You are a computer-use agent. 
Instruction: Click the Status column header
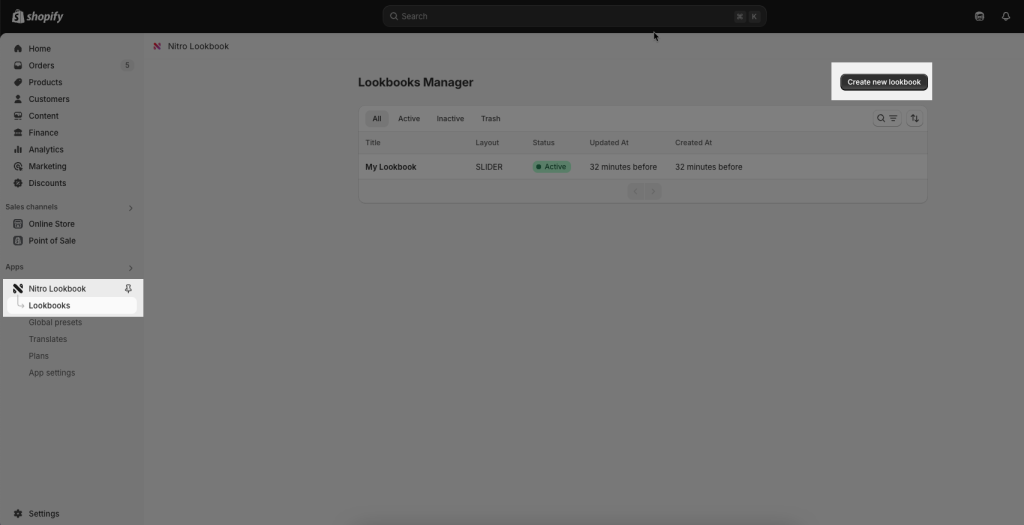click(543, 143)
